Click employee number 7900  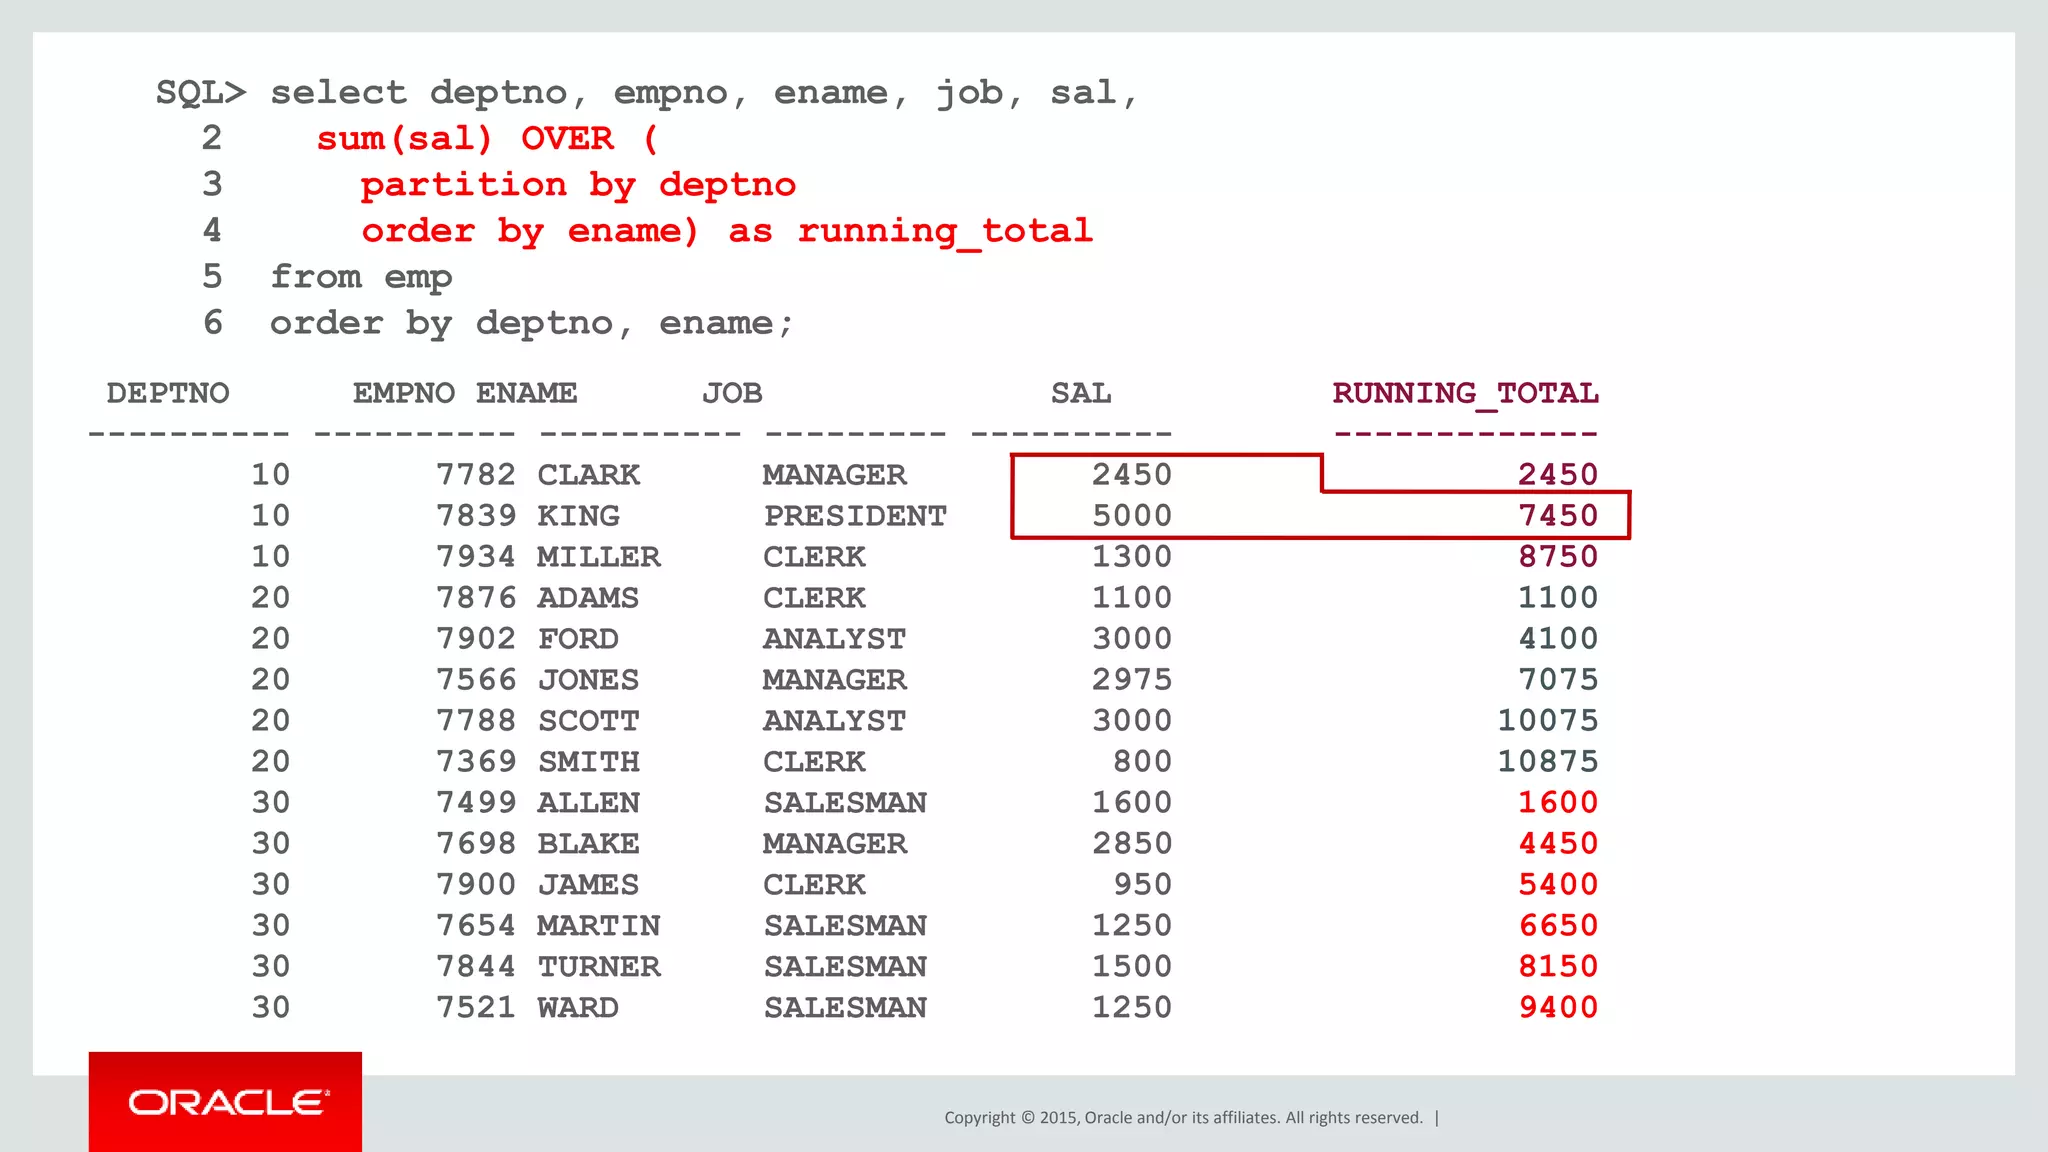tap(476, 885)
